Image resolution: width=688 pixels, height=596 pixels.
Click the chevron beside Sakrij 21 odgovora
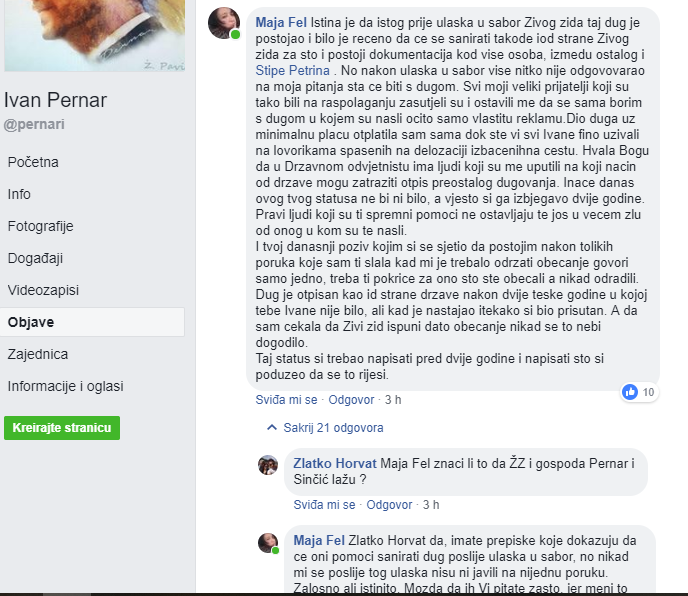[272, 427]
